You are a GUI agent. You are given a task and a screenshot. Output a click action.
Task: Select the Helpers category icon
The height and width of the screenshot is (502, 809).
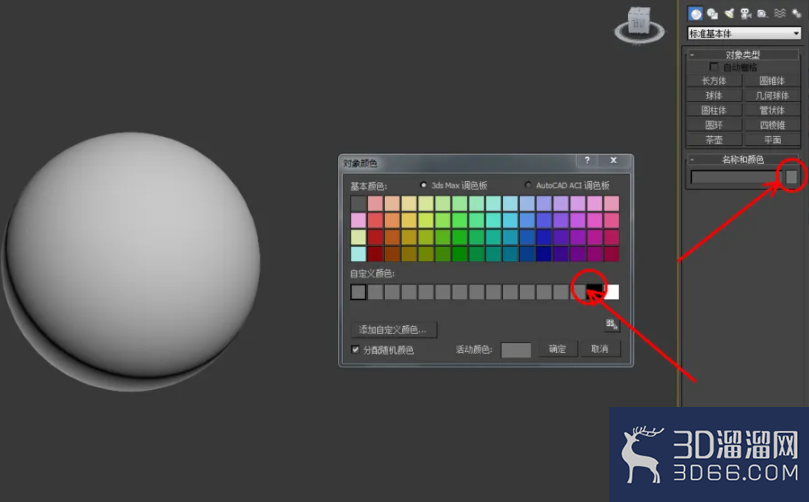(762, 14)
